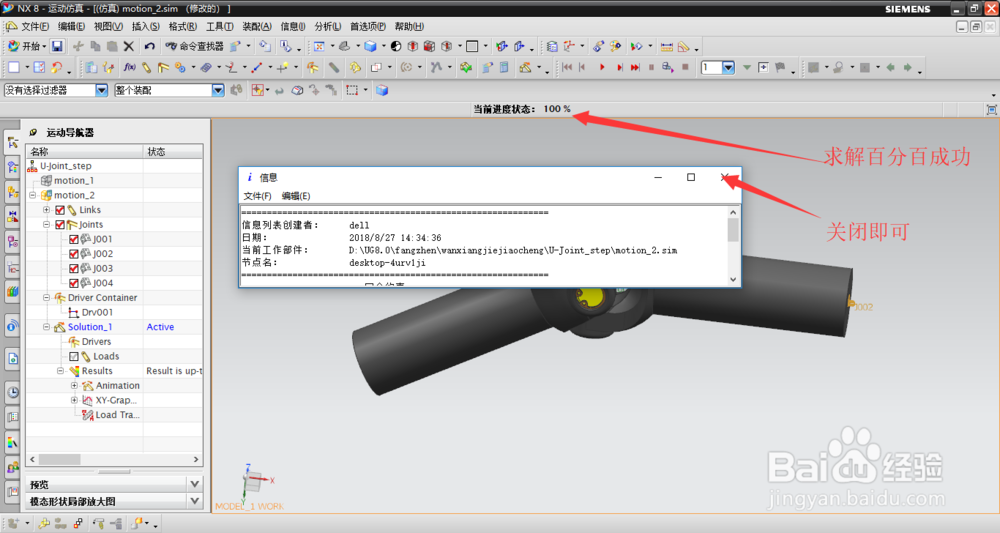Open the 整个装配 selection scope dropdown
This screenshot has height=533, width=1000.
click(217, 91)
